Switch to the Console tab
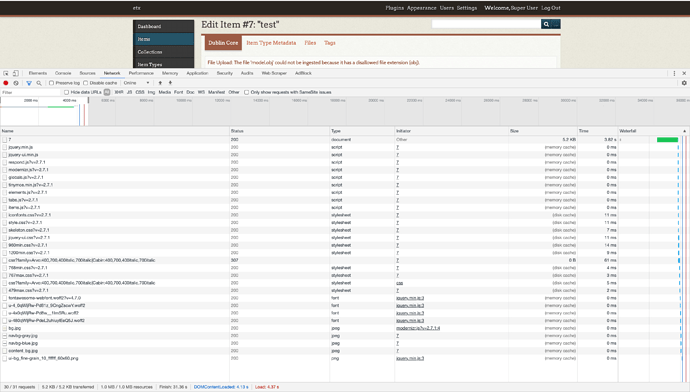Screen dimensions: 690x392 point(63,73)
